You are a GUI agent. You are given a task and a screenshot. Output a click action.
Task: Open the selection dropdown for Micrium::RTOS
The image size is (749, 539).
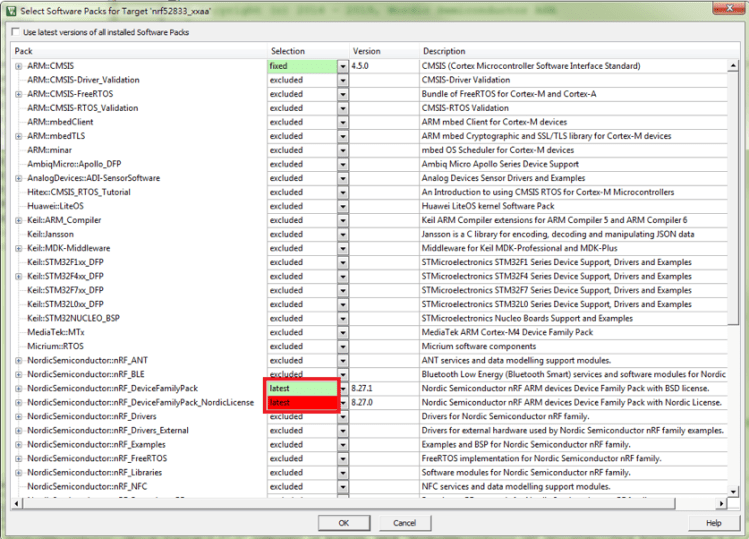[343, 346]
